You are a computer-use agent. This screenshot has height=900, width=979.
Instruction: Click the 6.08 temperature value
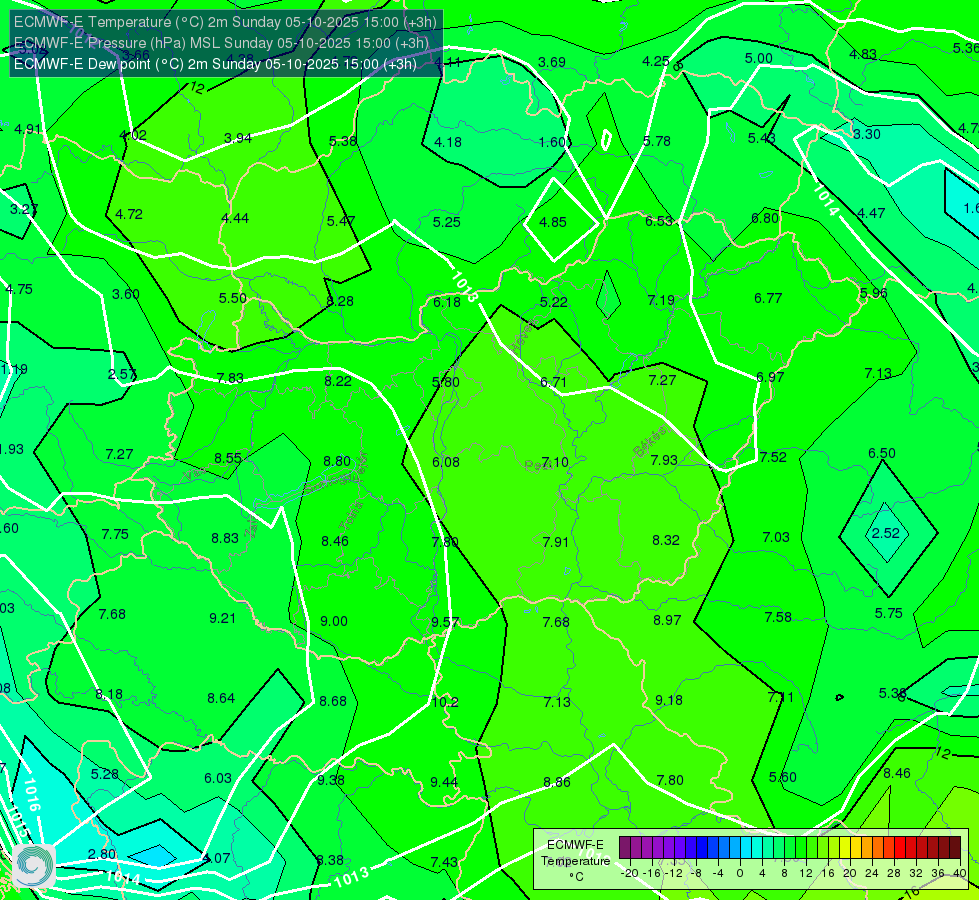[x=446, y=462]
